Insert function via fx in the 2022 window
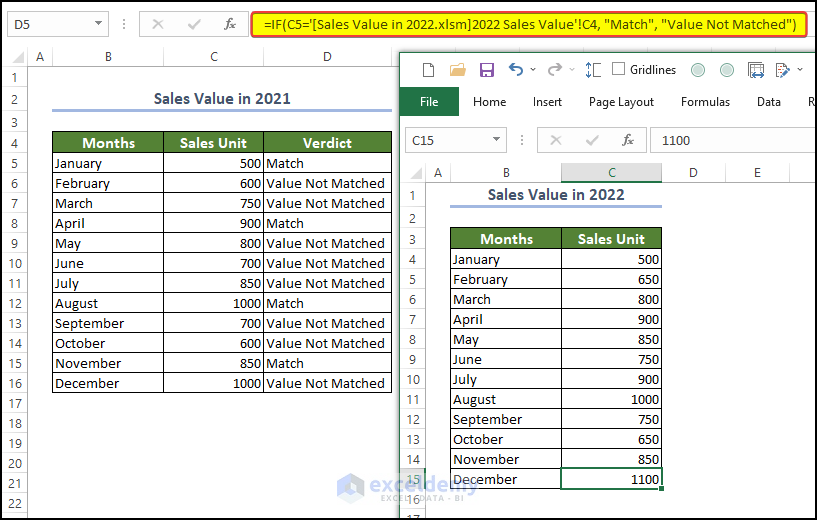The image size is (817, 520). coord(628,140)
